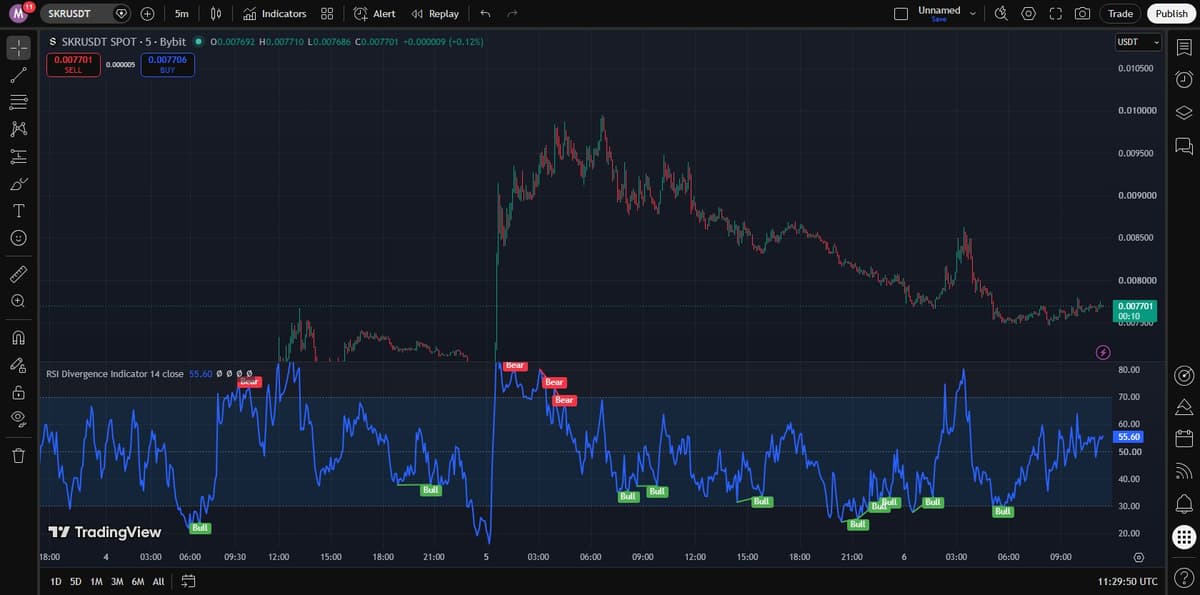1200x595 pixels.
Task: Open the 5m interval dropdown
Action: coord(181,14)
